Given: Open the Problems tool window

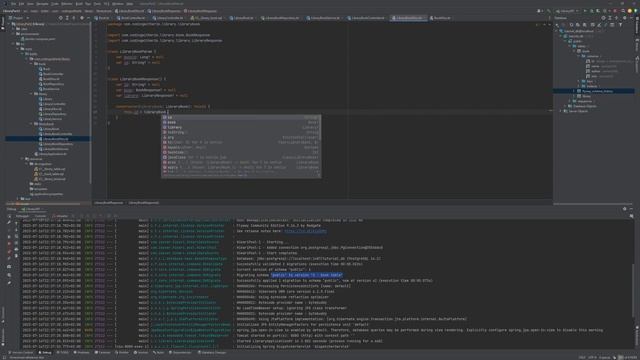Looking at the screenshot, I should [81, 352].
